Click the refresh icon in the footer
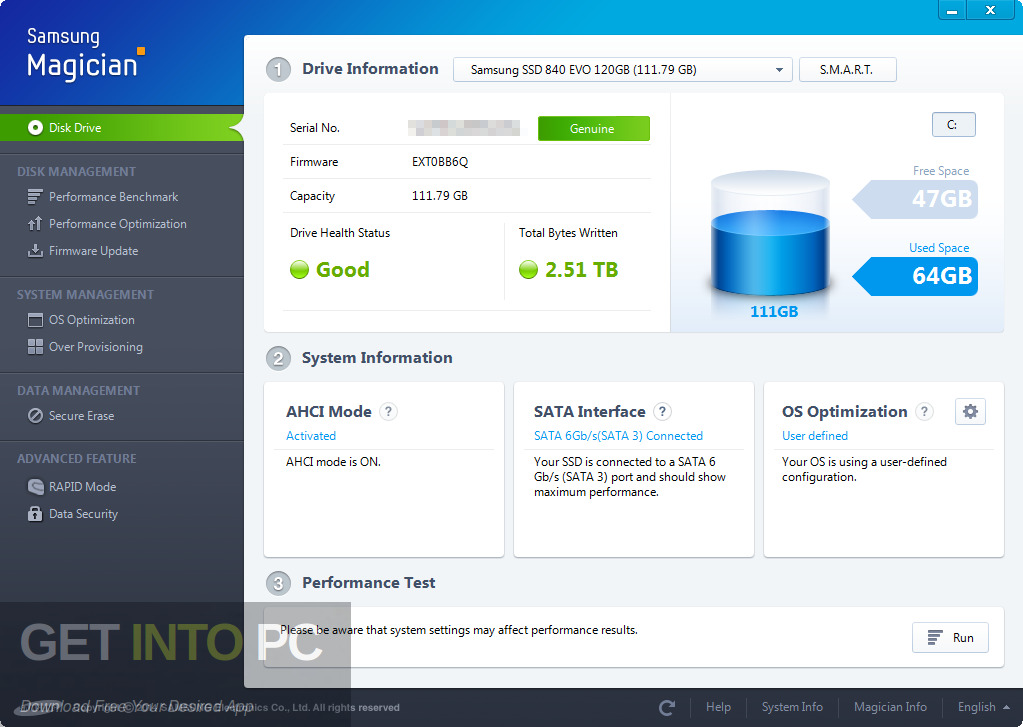The height and width of the screenshot is (727, 1023). point(667,707)
